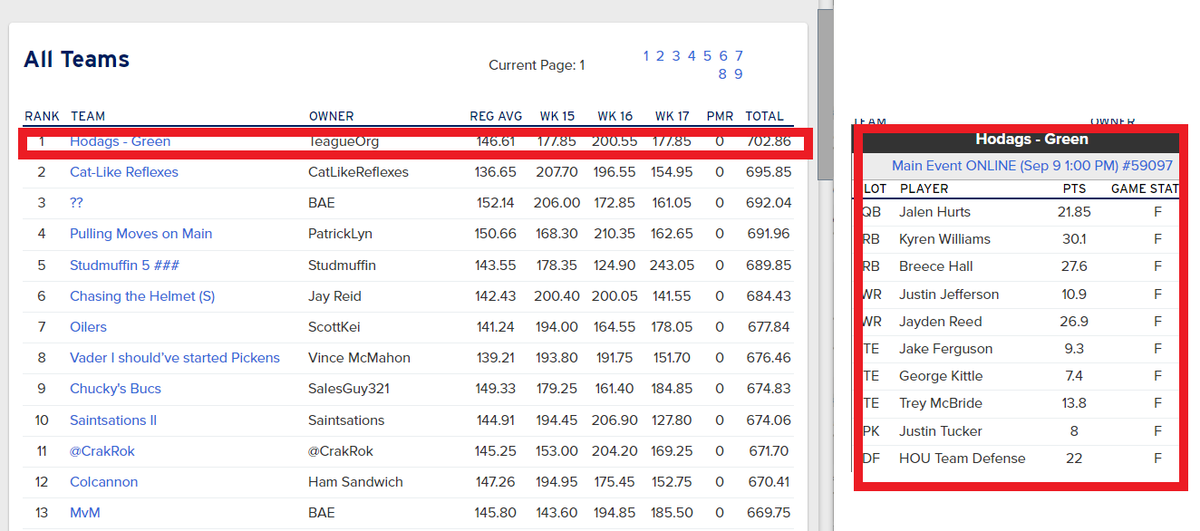Select owner name Jay Reid
This screenshot has width=1200, height=531.
pos(334,296)
